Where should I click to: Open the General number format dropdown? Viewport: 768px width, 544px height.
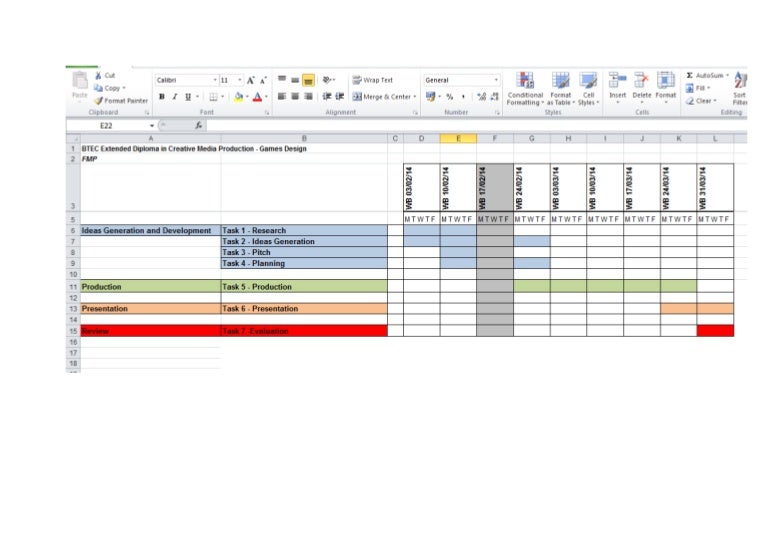[x=496, y=80]
